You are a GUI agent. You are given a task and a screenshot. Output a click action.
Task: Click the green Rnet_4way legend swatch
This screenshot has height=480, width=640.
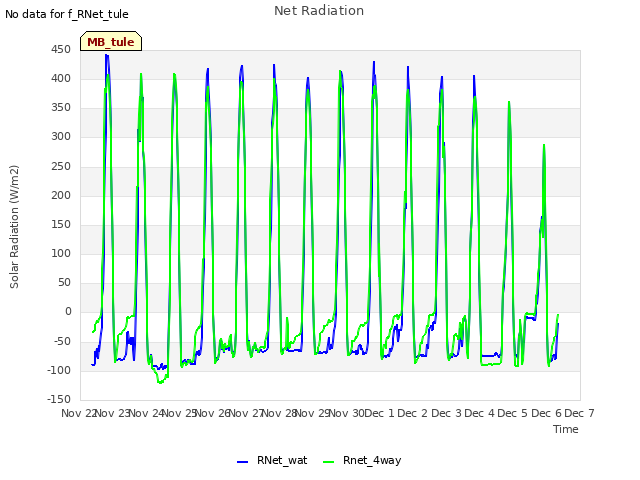[328, 462]
